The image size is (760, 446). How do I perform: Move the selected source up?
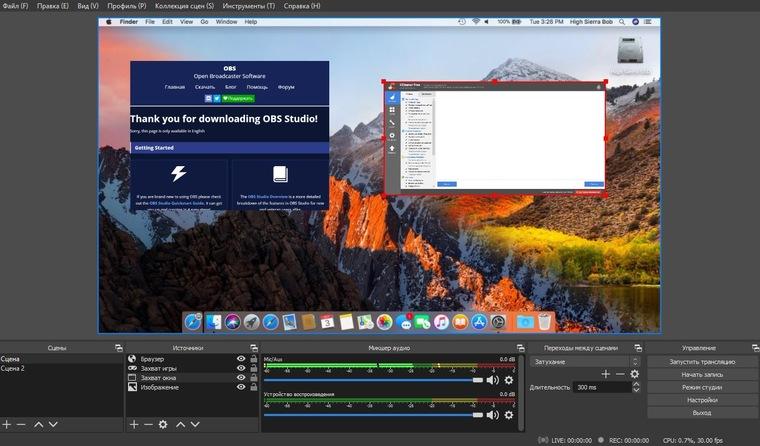pyautogui.click(x=180, y=424)
